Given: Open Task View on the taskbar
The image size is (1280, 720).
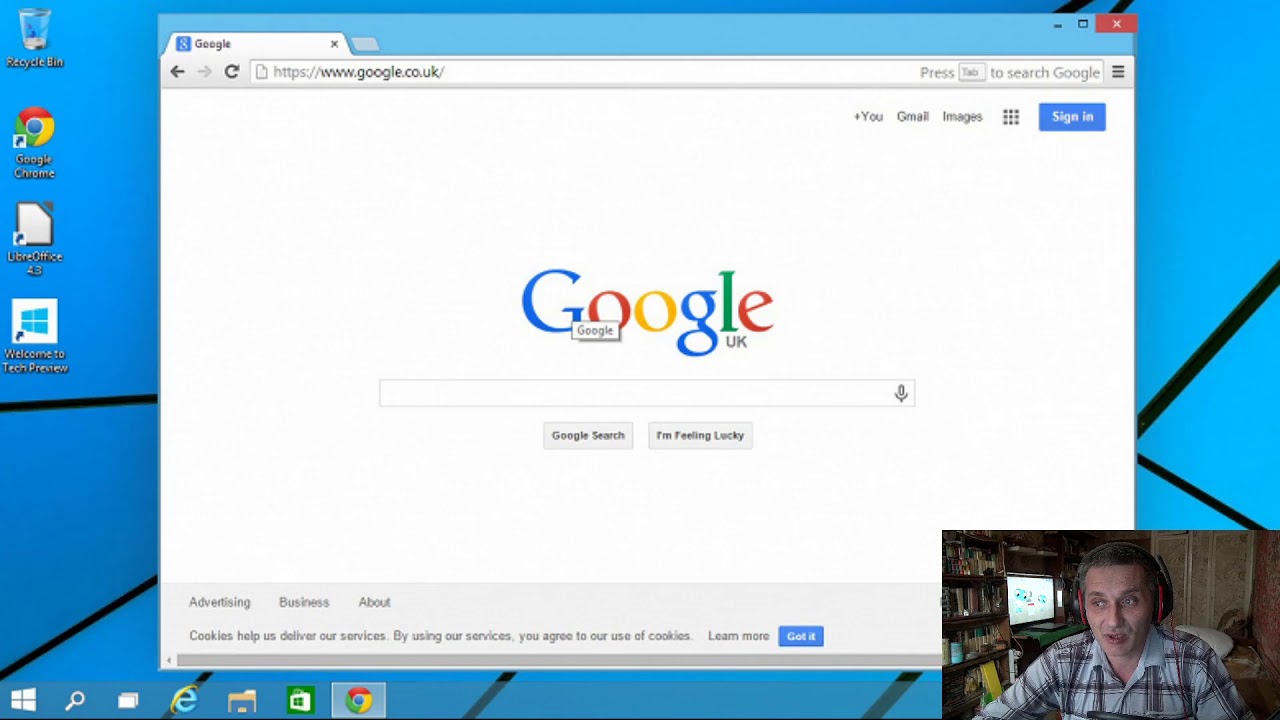Looking at the screenshot, I should (128, 700).
